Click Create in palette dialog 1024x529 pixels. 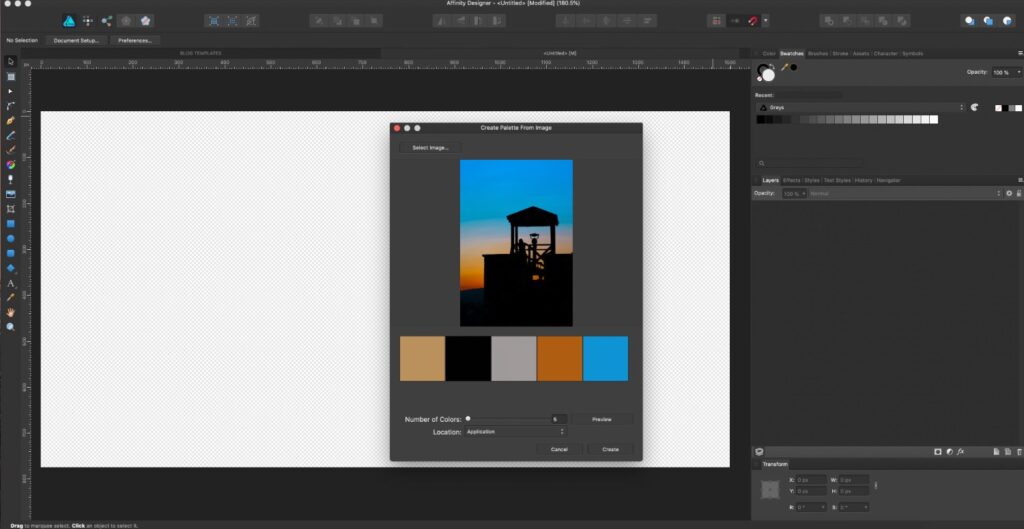click(610, 449)
